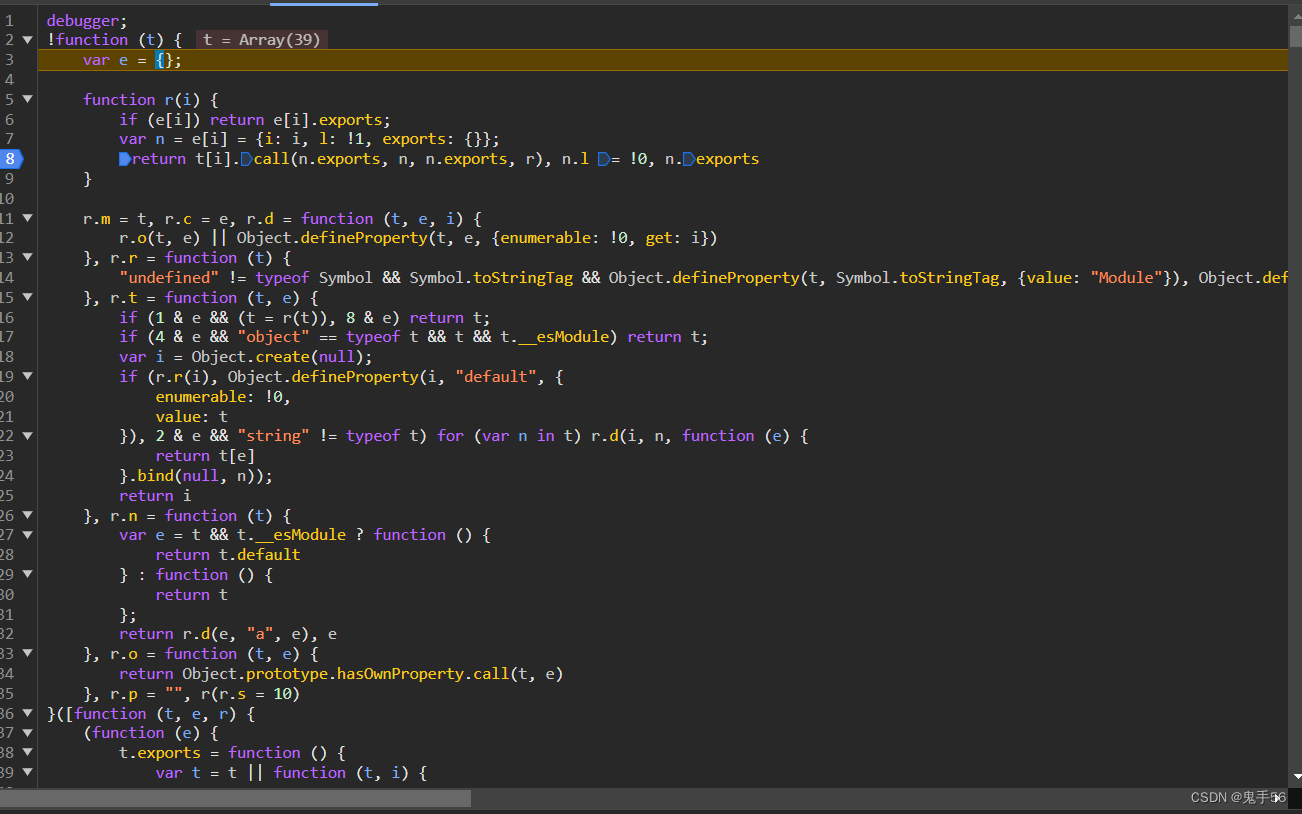
Task: Collapse the 'function r(i) {' block
Action: [x=27, y=99]
